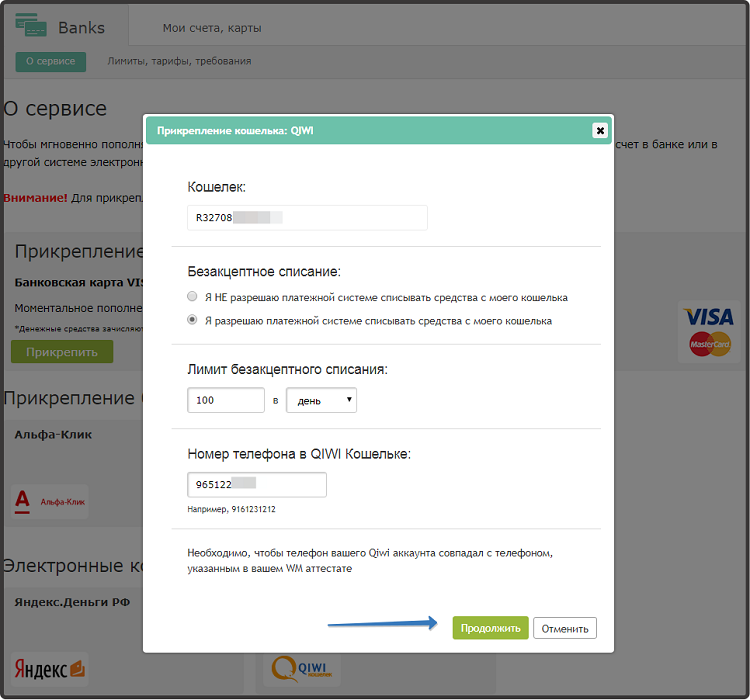Viewport: 750px width, 700px height.
Task: Select 'Я разрешаю платежной системе' radio option
Action: 192,319
